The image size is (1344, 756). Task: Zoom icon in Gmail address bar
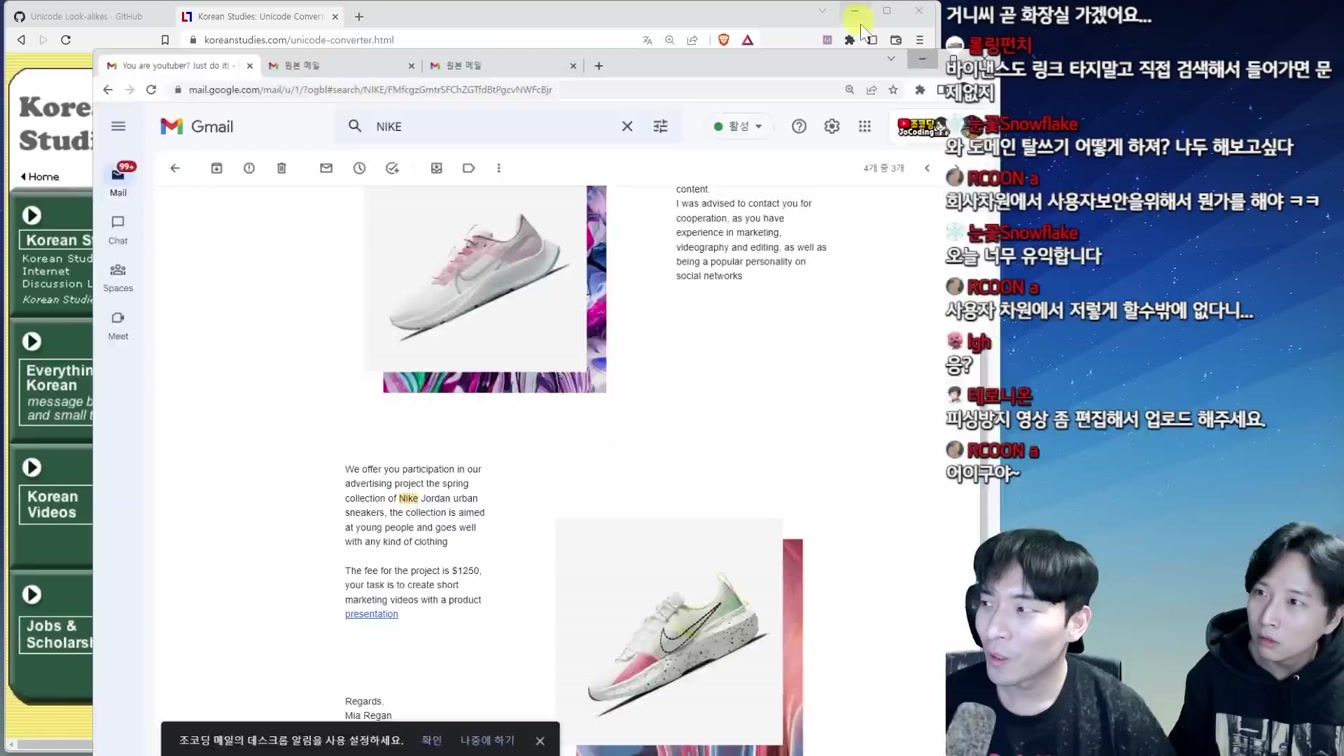[850, 89]
